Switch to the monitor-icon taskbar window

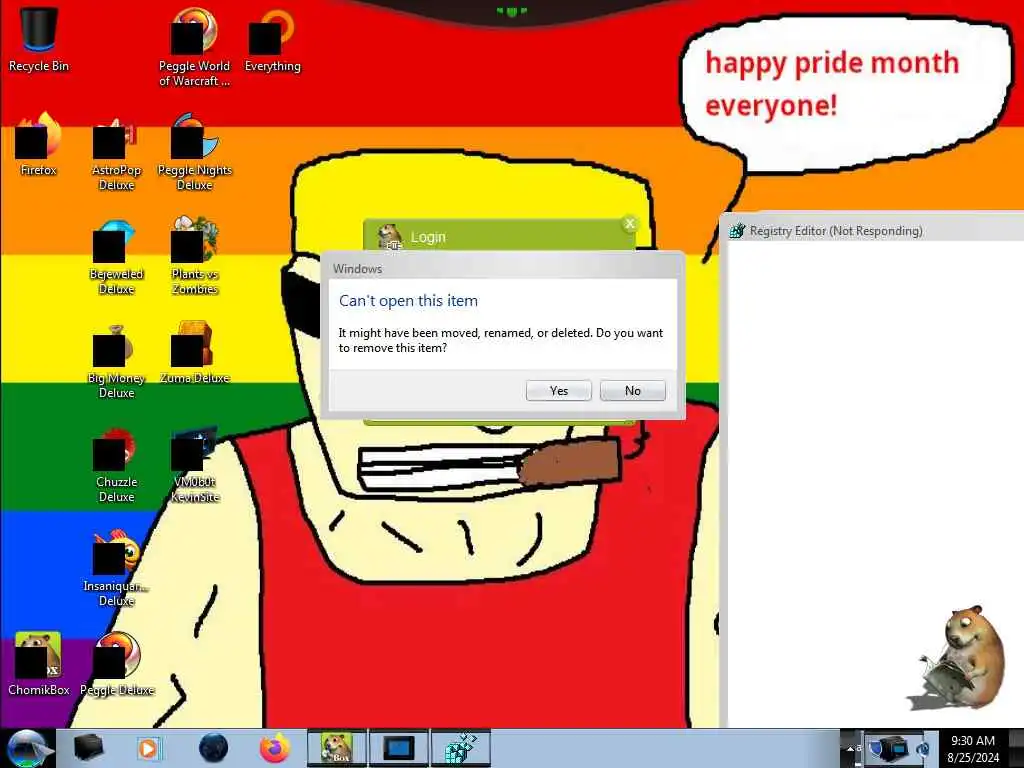(398, 748)
